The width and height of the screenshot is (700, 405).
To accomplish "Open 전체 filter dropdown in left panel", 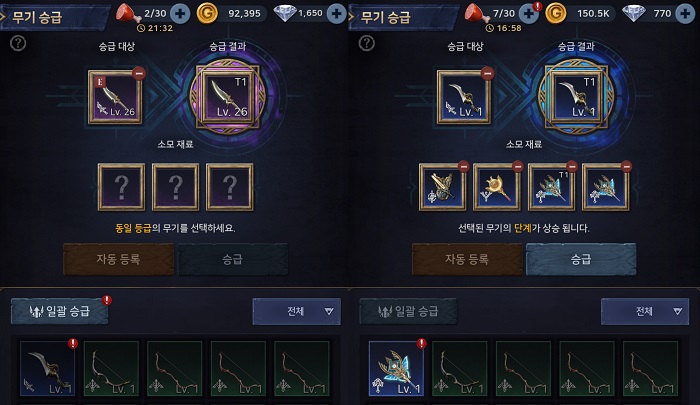I will coord(296,311).
